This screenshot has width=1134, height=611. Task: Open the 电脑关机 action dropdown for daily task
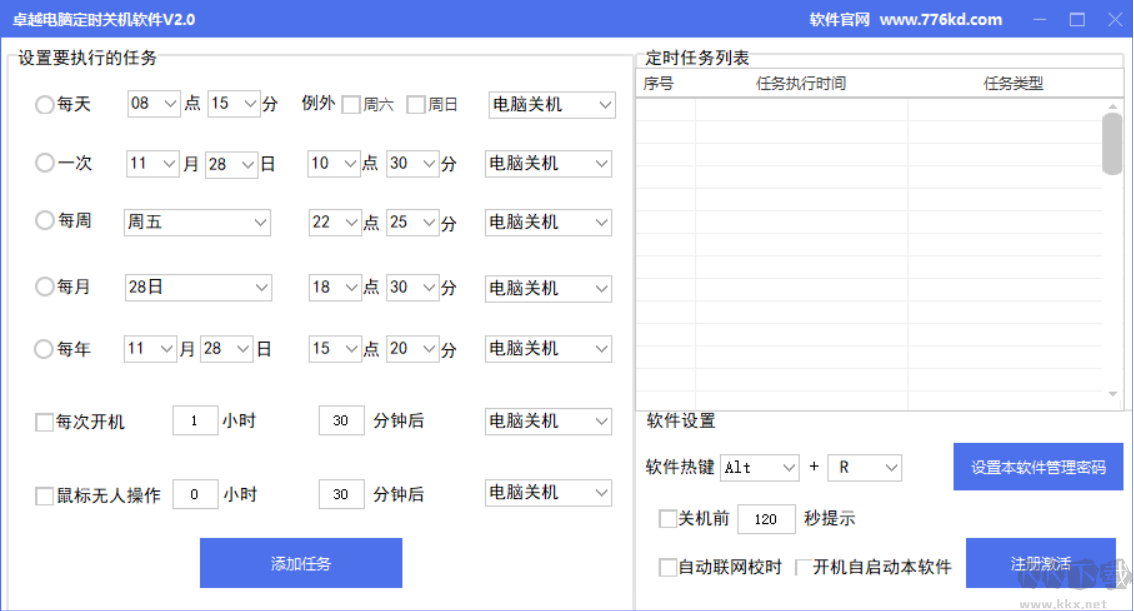click(550, 104)
